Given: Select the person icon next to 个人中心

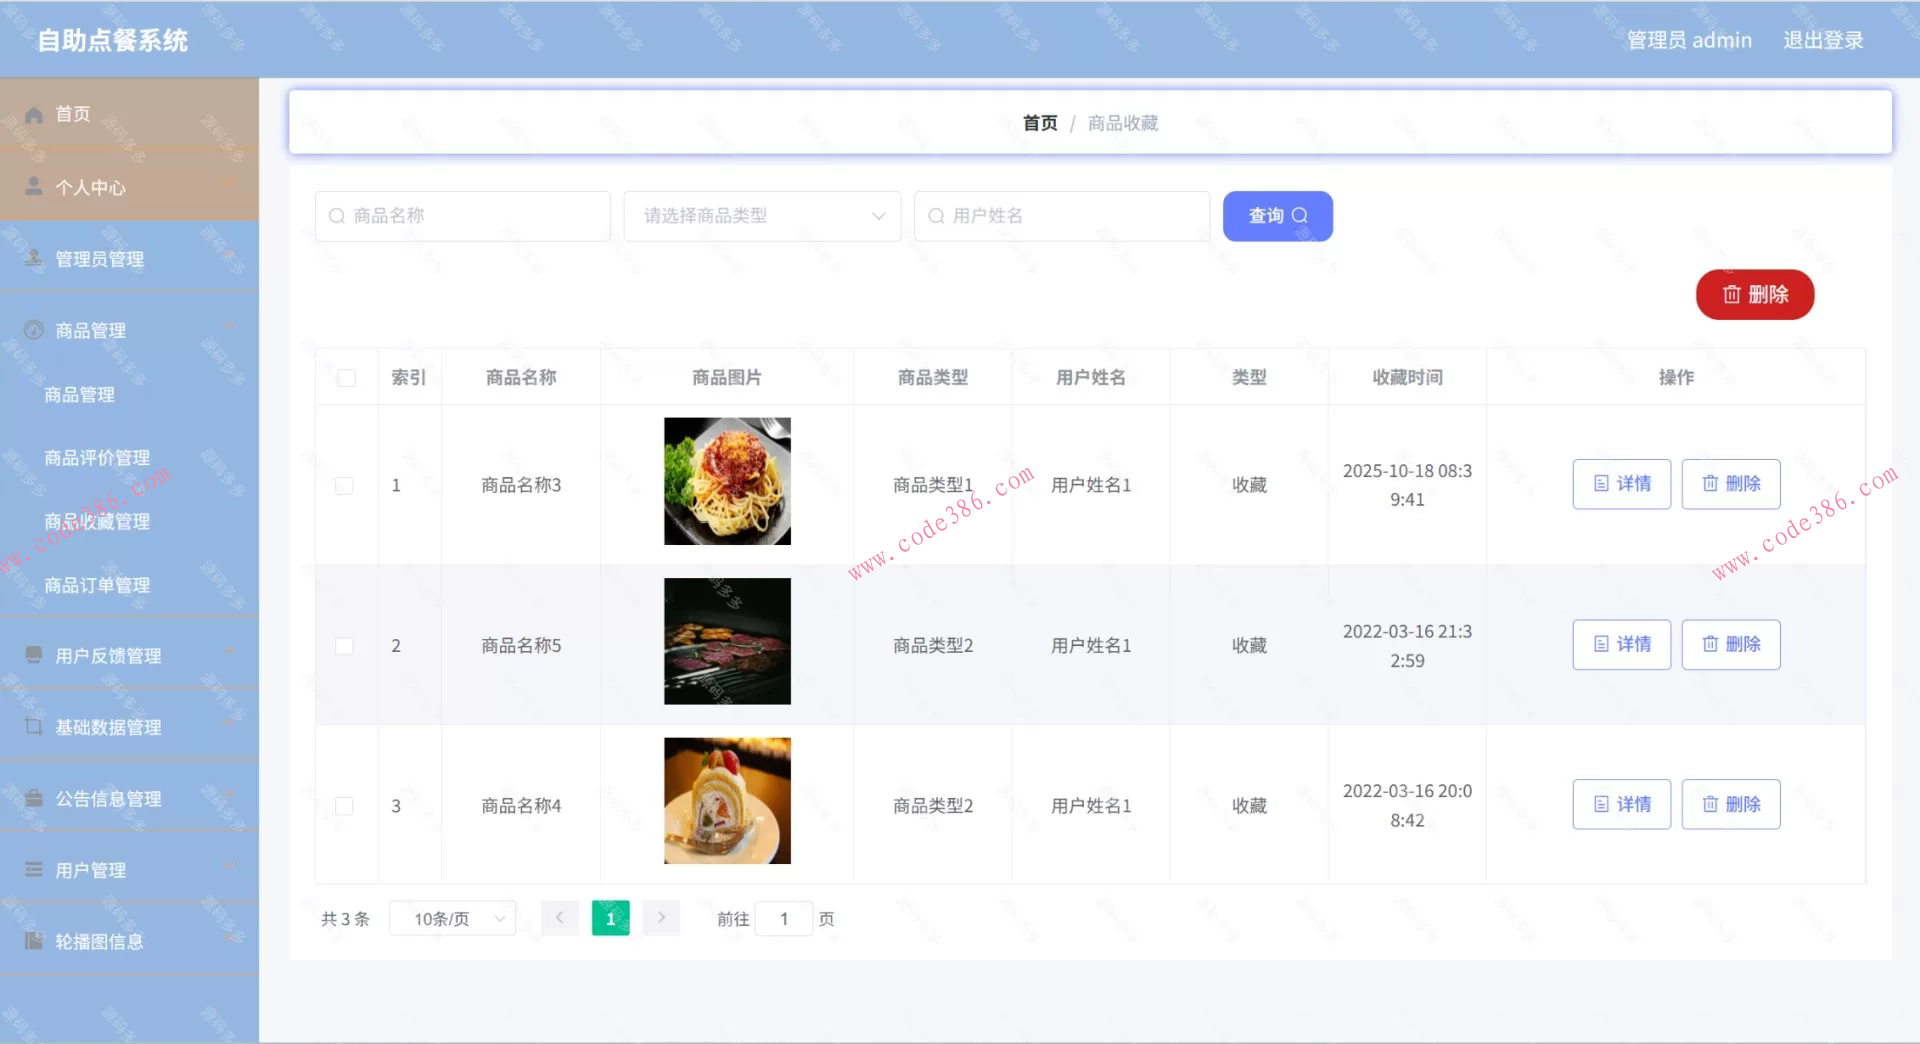Looking at the screenshot, I should [32, 185].
